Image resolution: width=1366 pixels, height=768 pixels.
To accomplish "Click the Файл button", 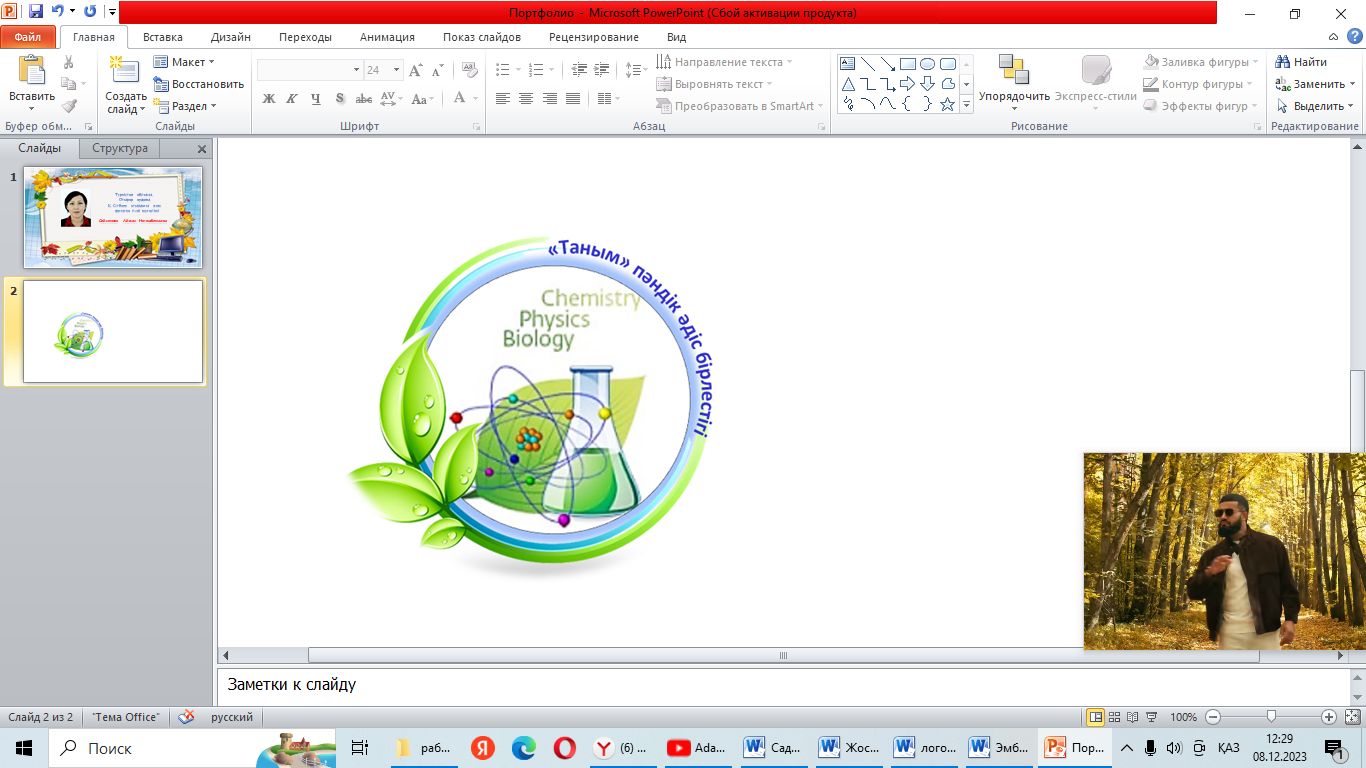I will point(27,37).
